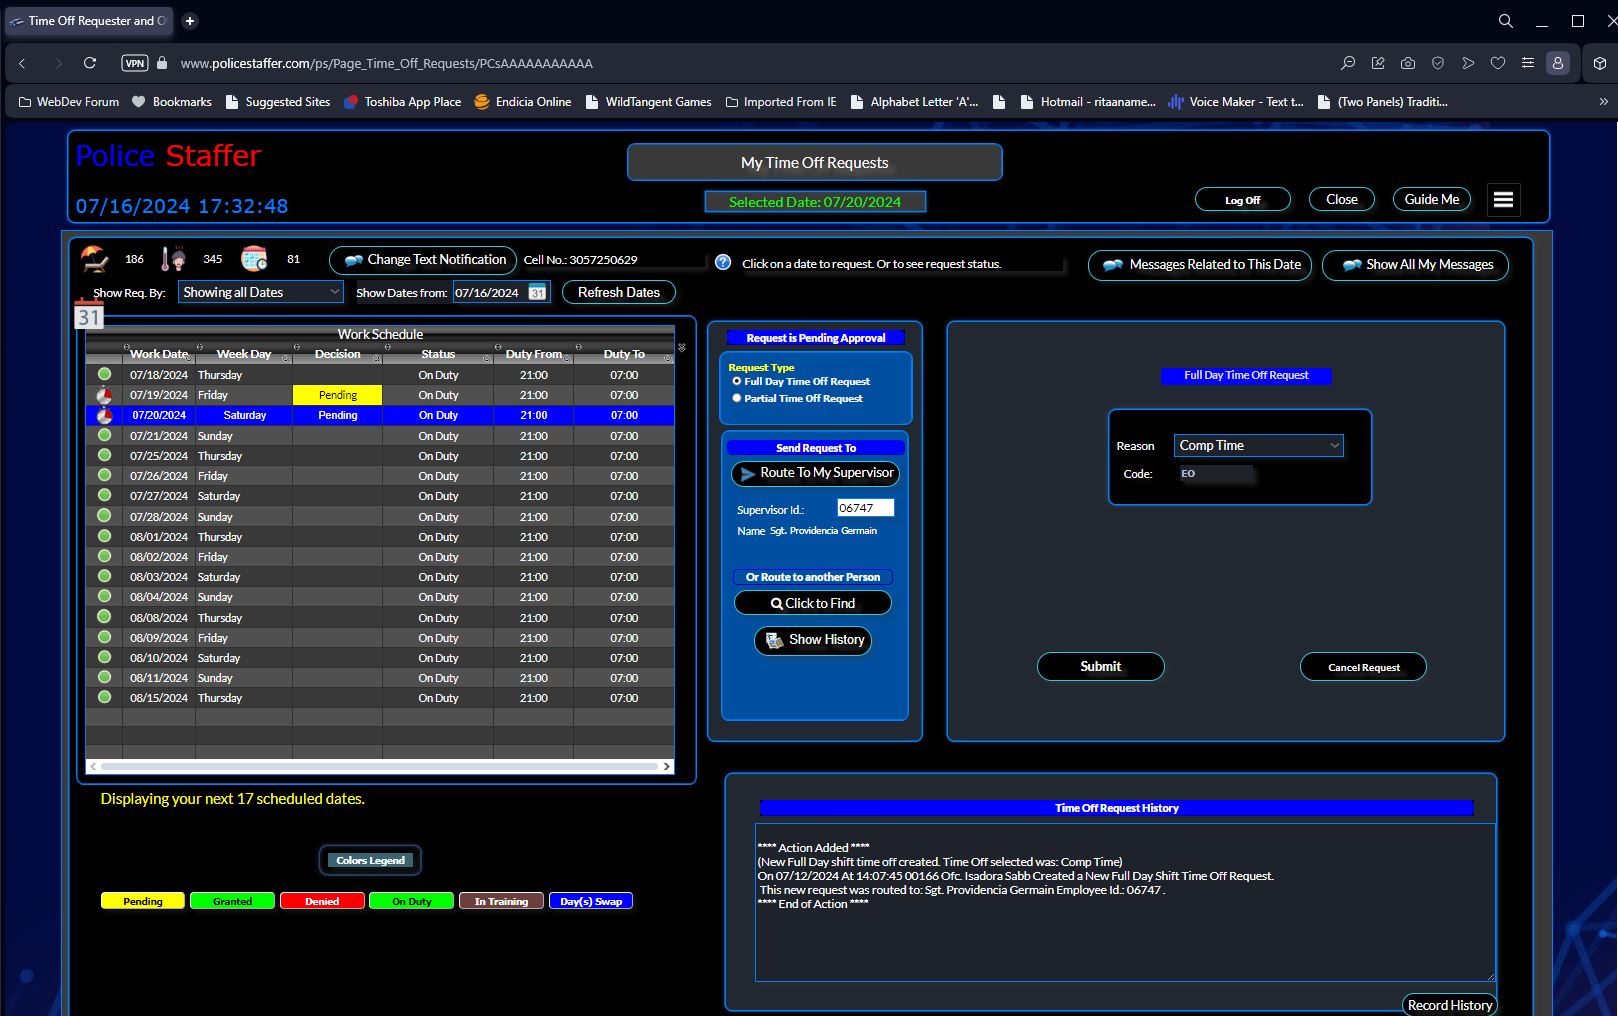Click the browser send arrow icon
The image size is (1618, 1016).
pyautogui.click(x=1468, y=63)
